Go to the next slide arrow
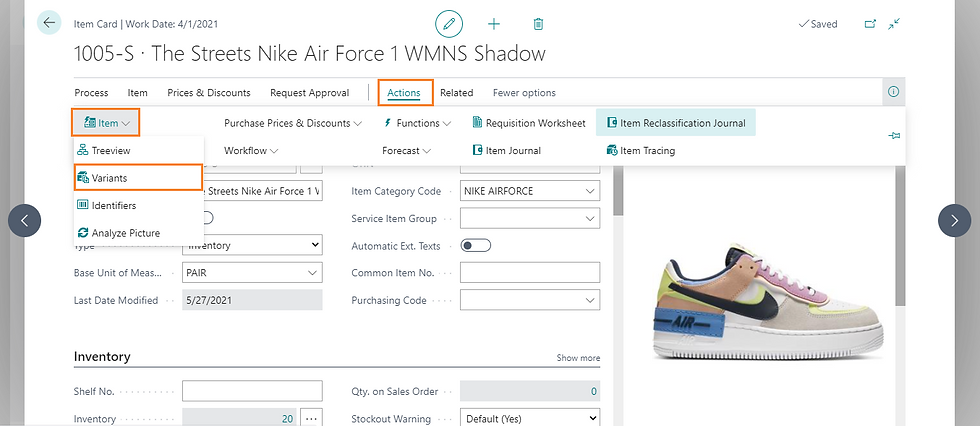 click(x=954, y=220)
